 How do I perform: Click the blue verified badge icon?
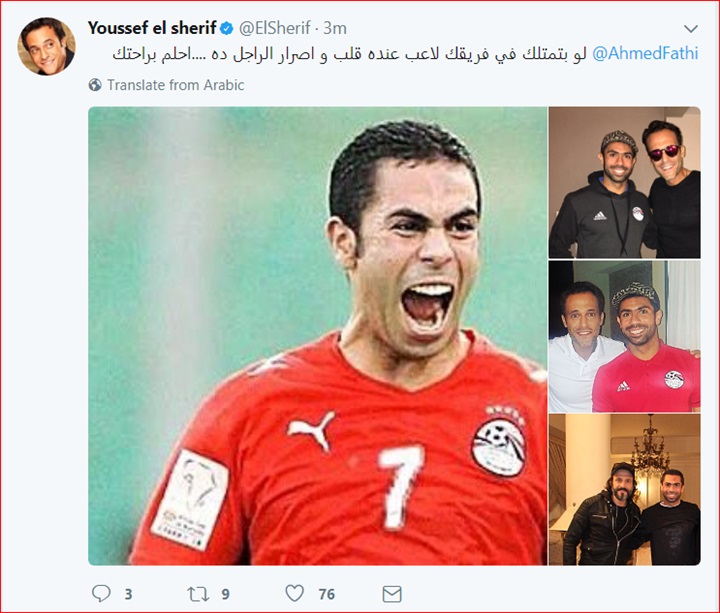[x=226, y=28]
